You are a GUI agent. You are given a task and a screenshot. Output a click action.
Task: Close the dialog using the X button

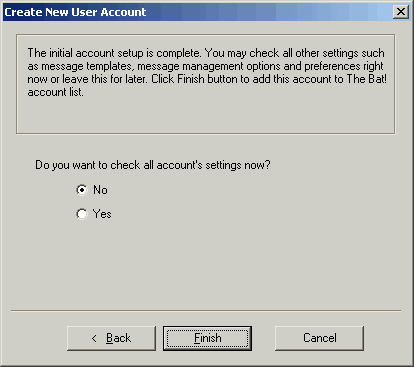point(401,12)
